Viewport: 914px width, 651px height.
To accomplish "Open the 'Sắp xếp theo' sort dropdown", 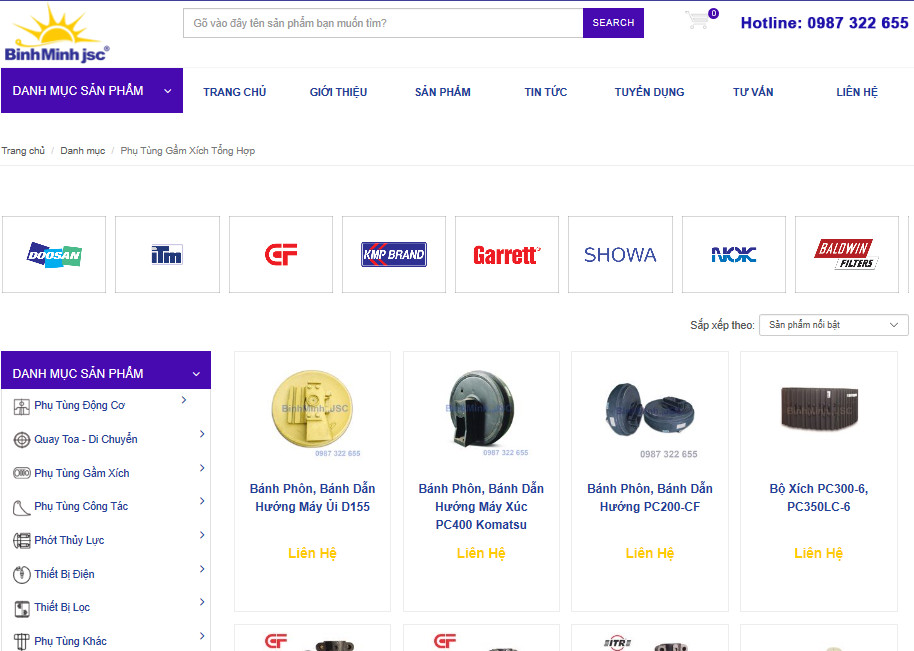I will click(x=833, y=325).
